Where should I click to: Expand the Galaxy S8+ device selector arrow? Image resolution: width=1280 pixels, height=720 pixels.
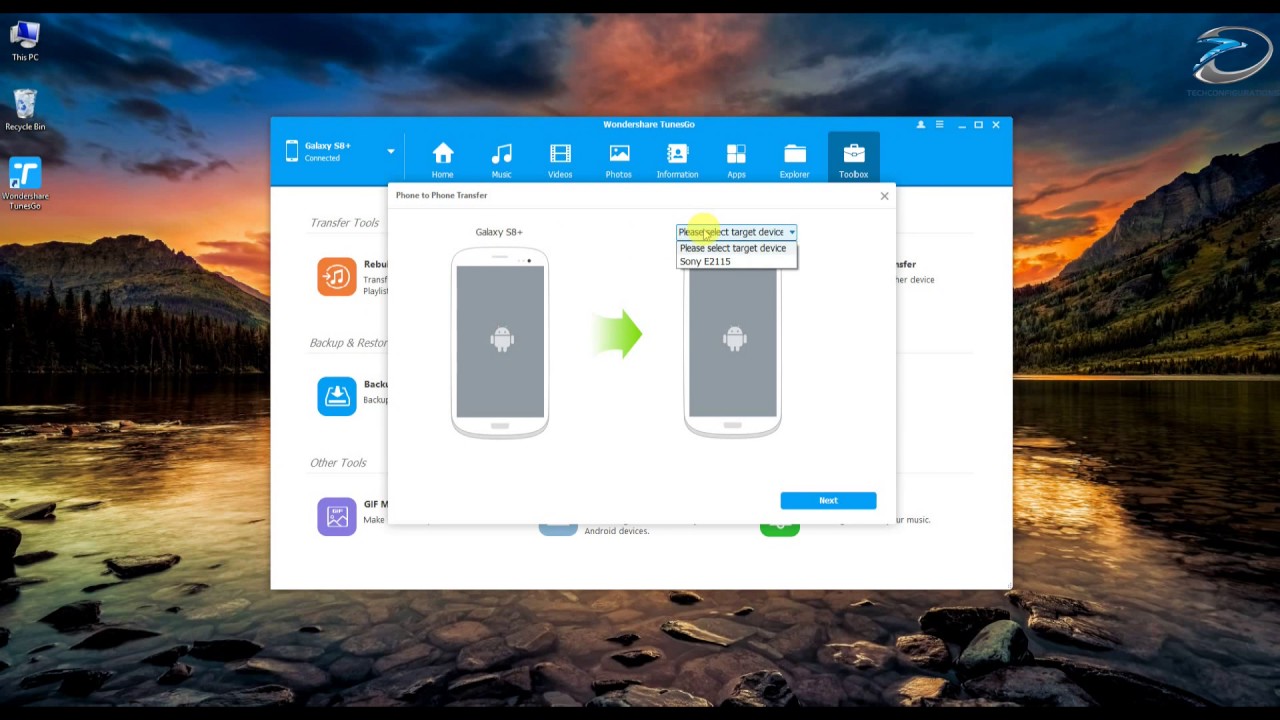coord(391,152)
